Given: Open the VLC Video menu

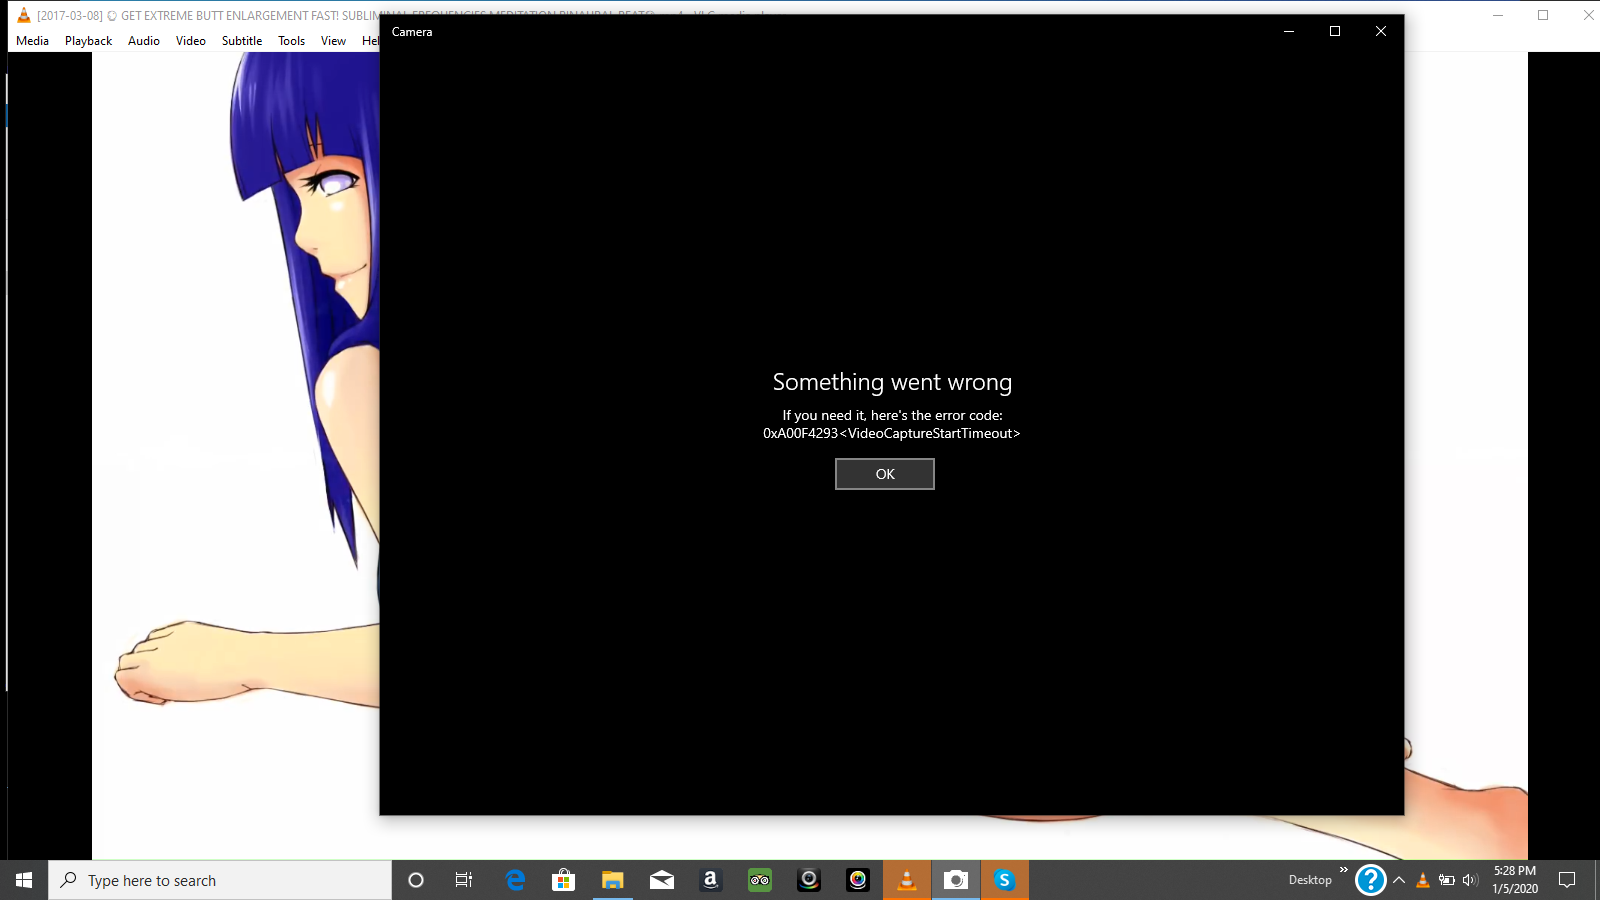Looking at the screenshot, I should pos(190,41).
